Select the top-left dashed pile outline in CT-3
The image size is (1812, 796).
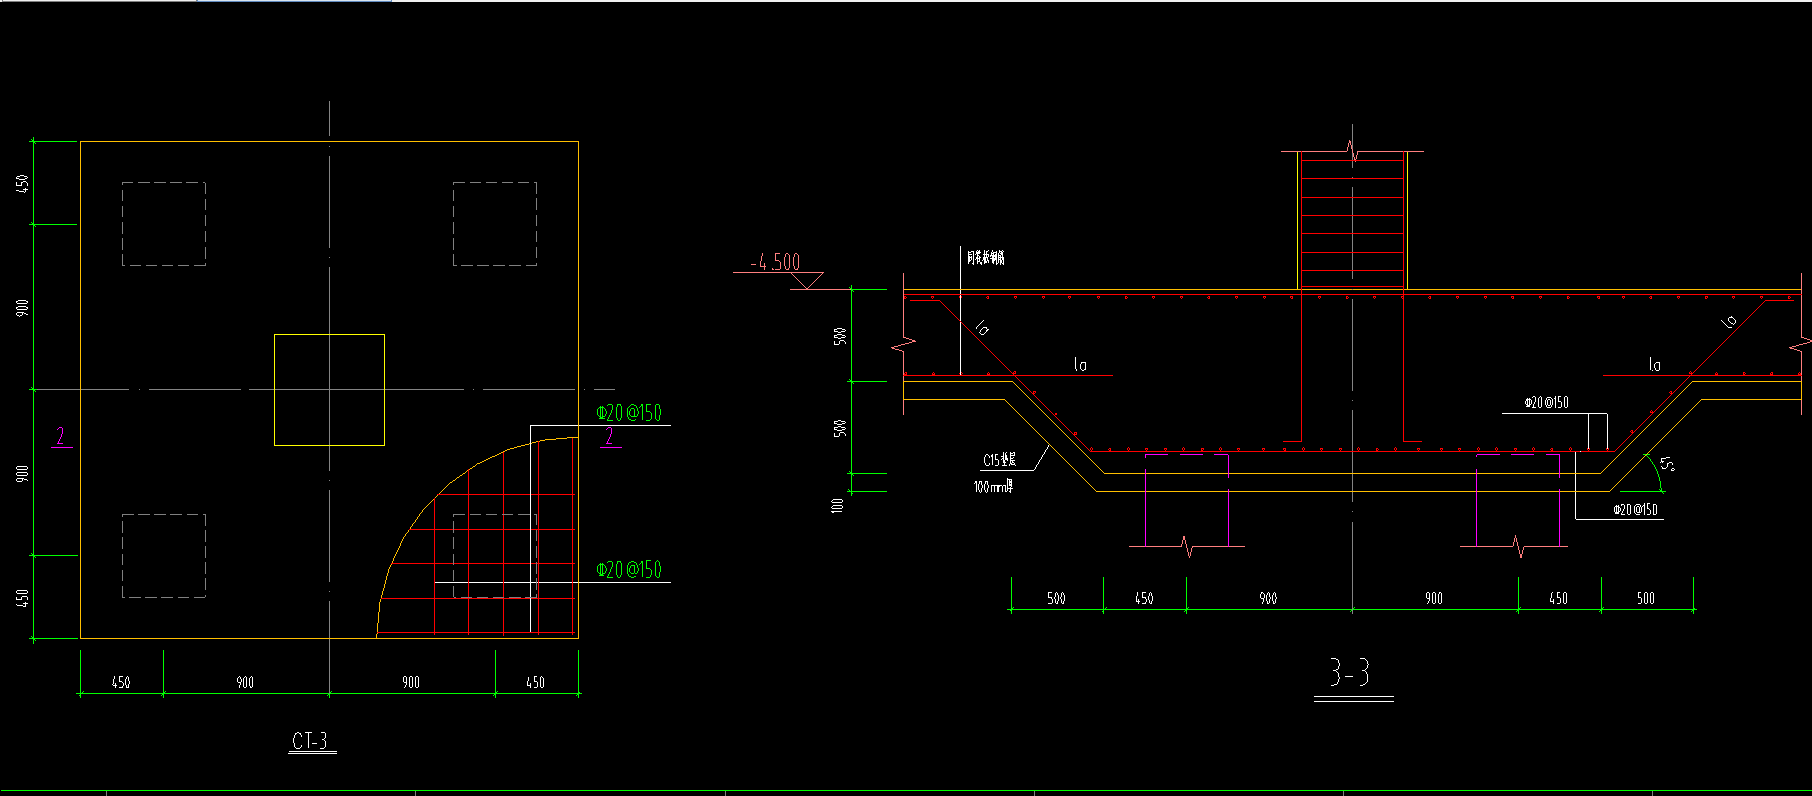click(x=164, y=224)
